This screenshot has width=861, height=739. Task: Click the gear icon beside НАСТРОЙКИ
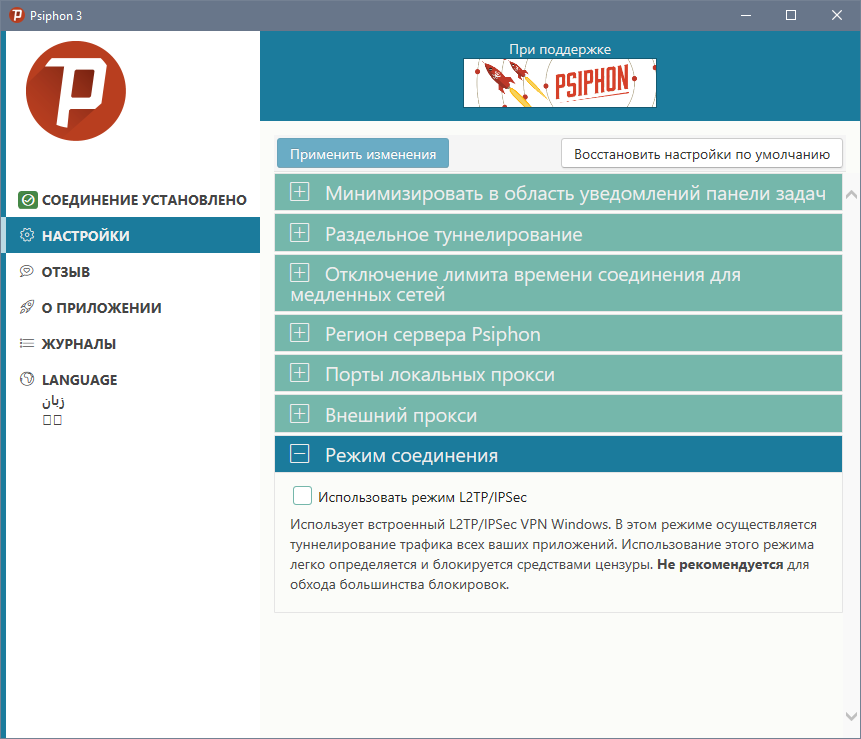(x=27, y=235)
